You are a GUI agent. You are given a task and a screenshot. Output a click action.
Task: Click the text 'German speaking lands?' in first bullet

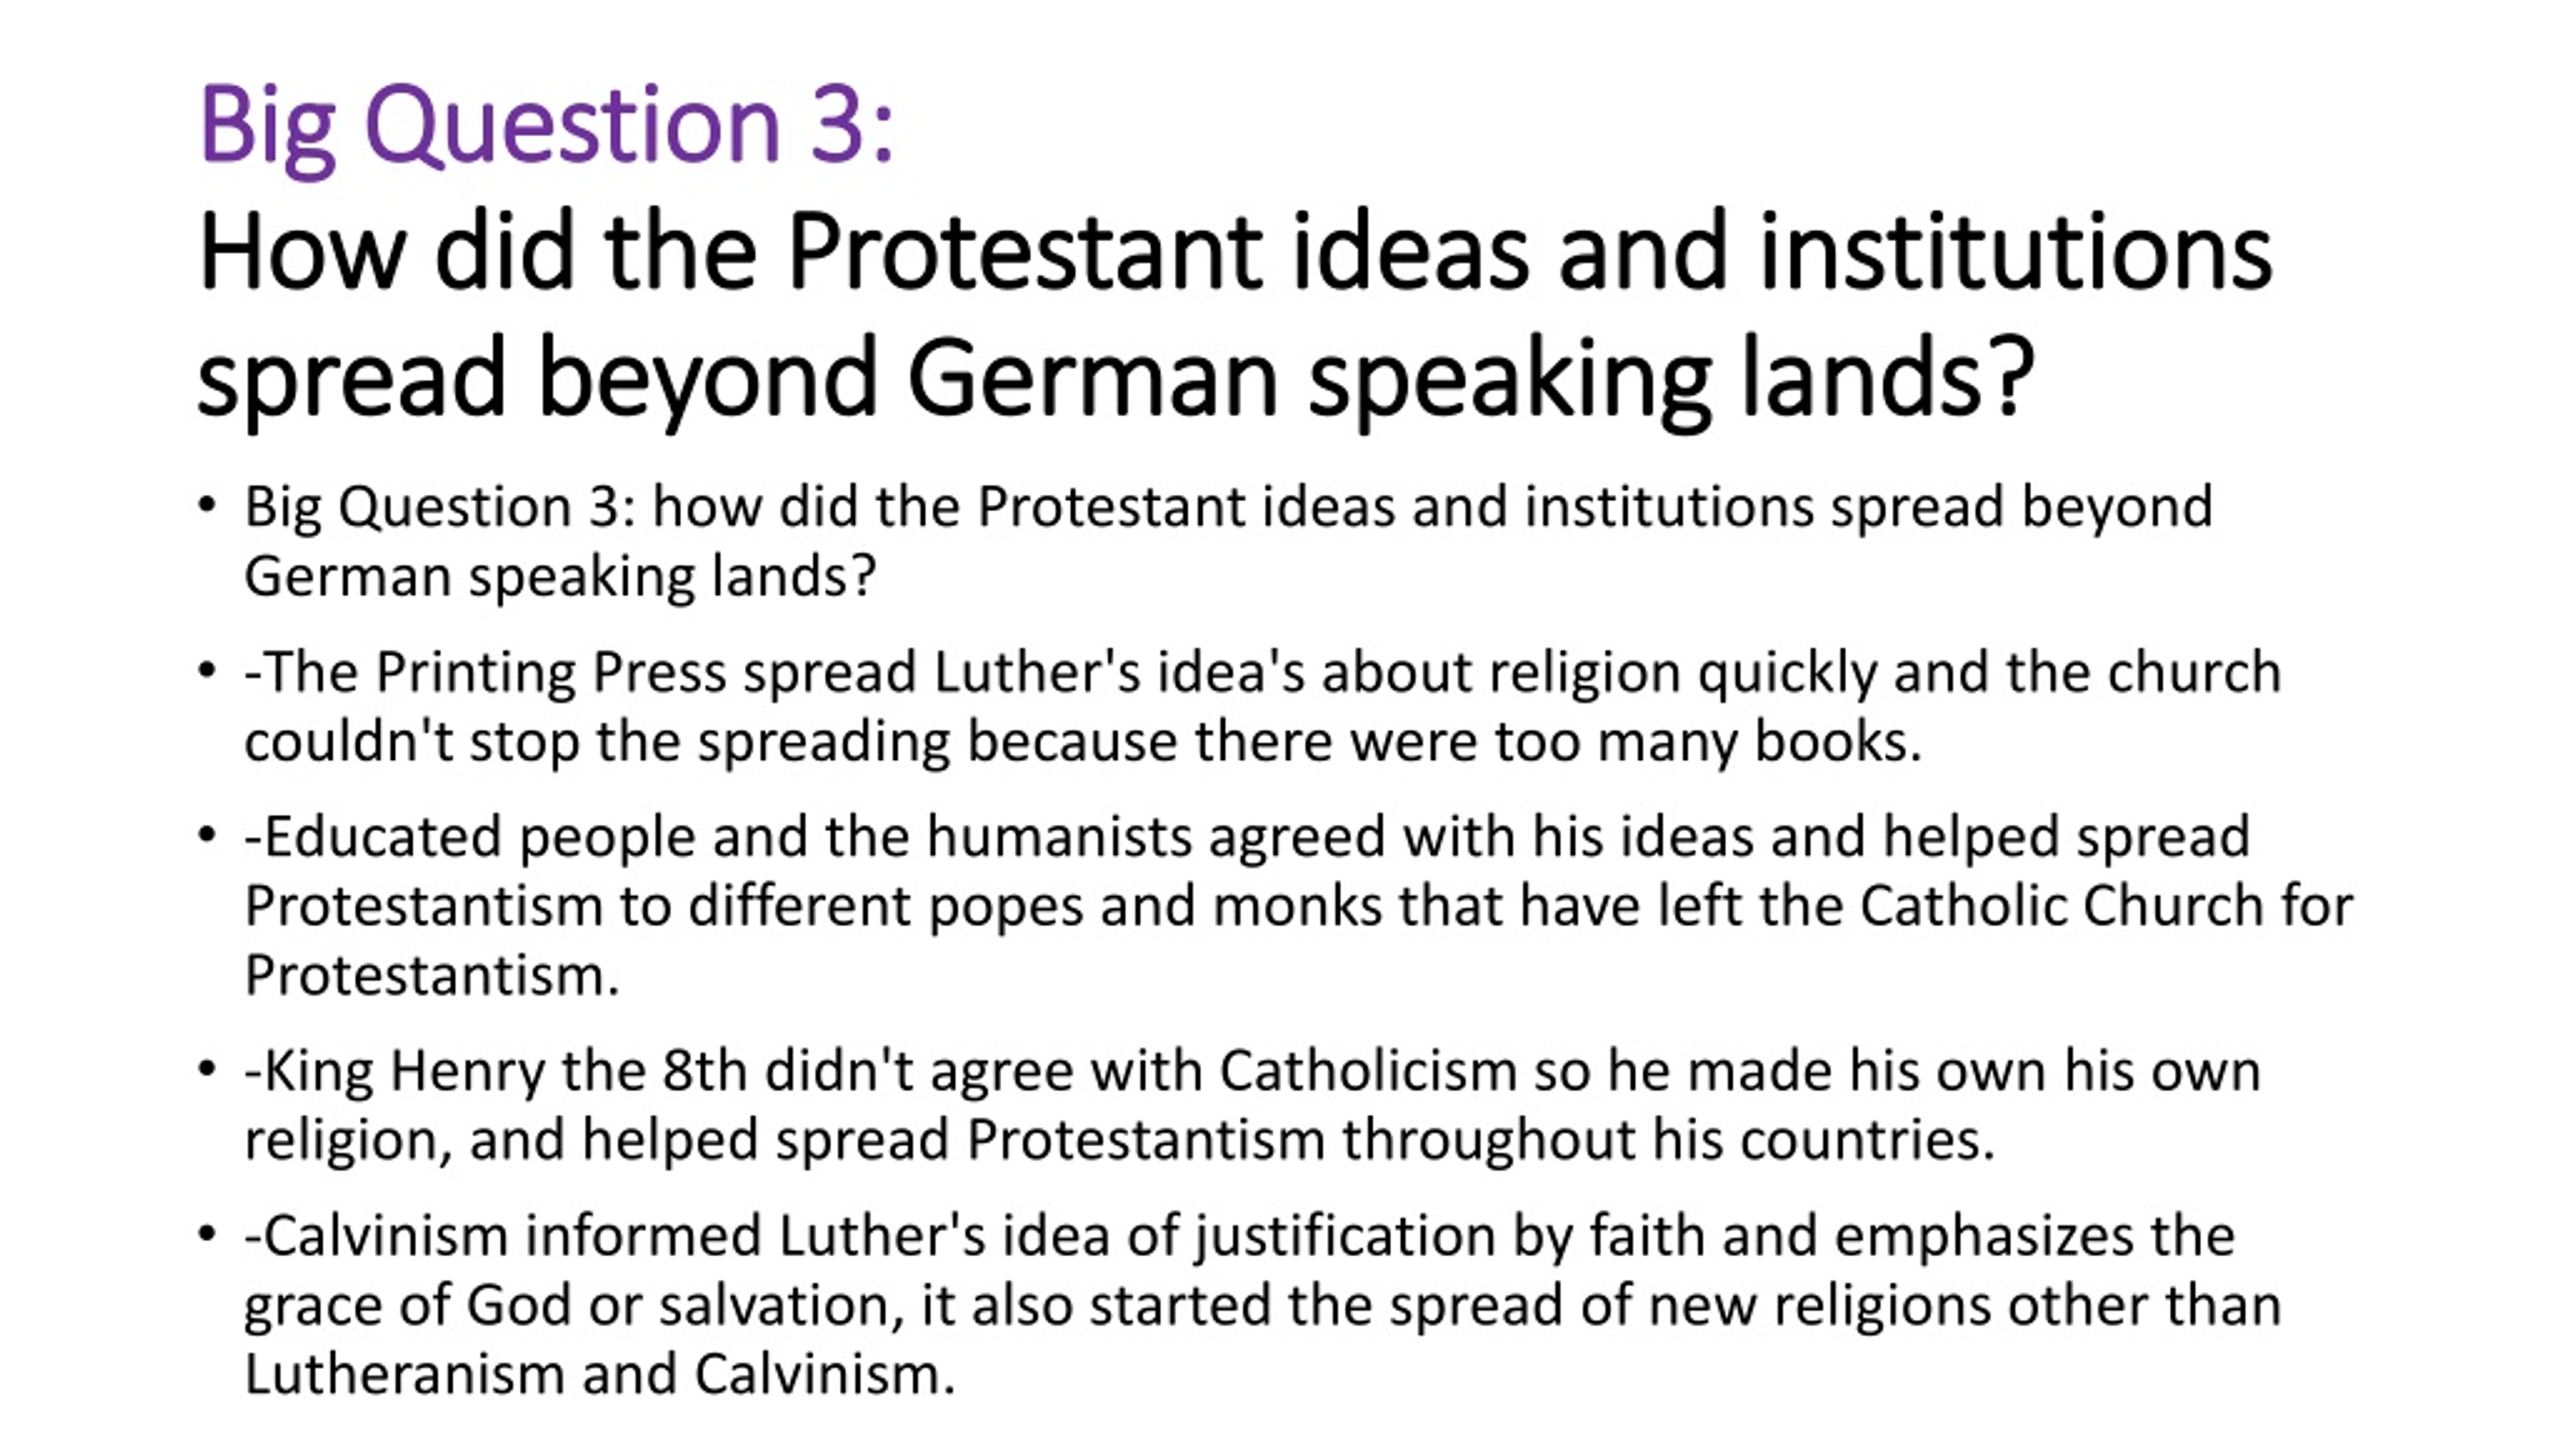(561, 578)
